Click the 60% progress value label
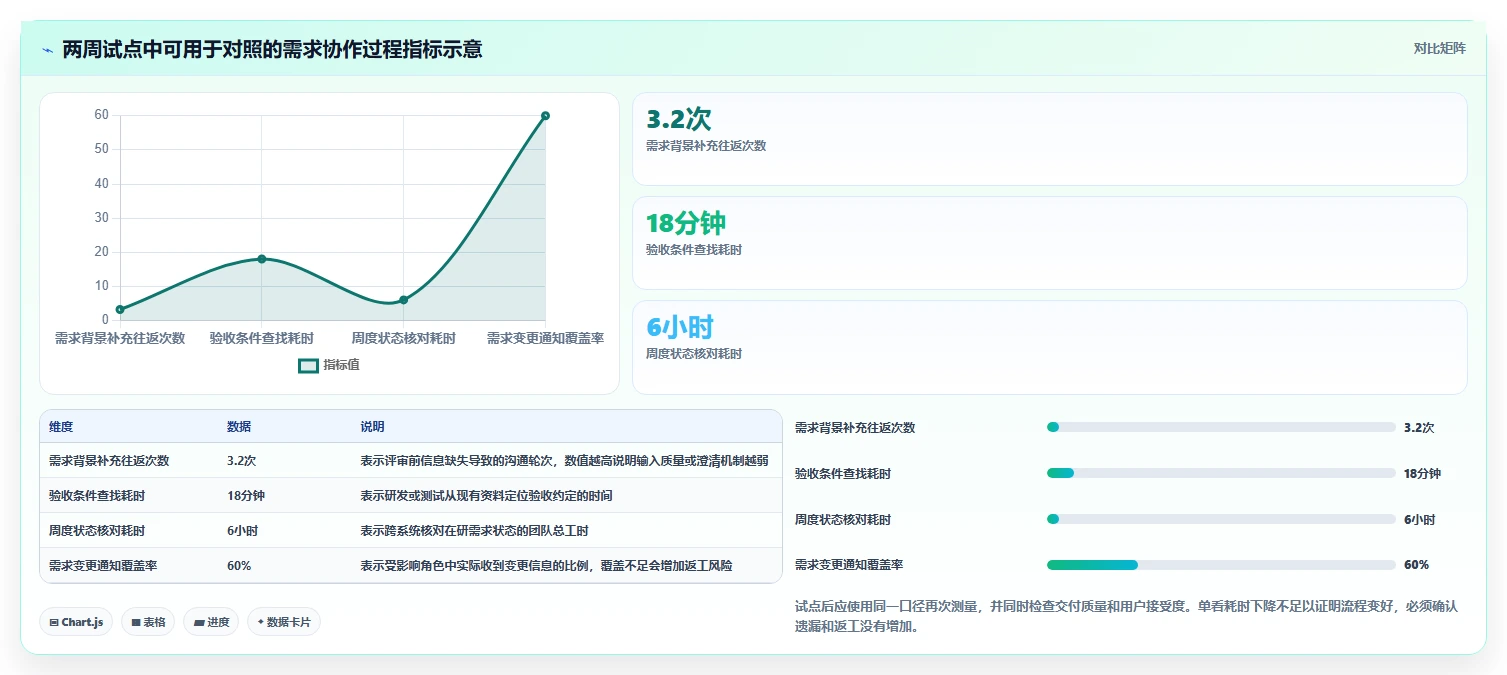Image resolution: width=1507 pixels, height=675 pixels. click(1416, 565)
